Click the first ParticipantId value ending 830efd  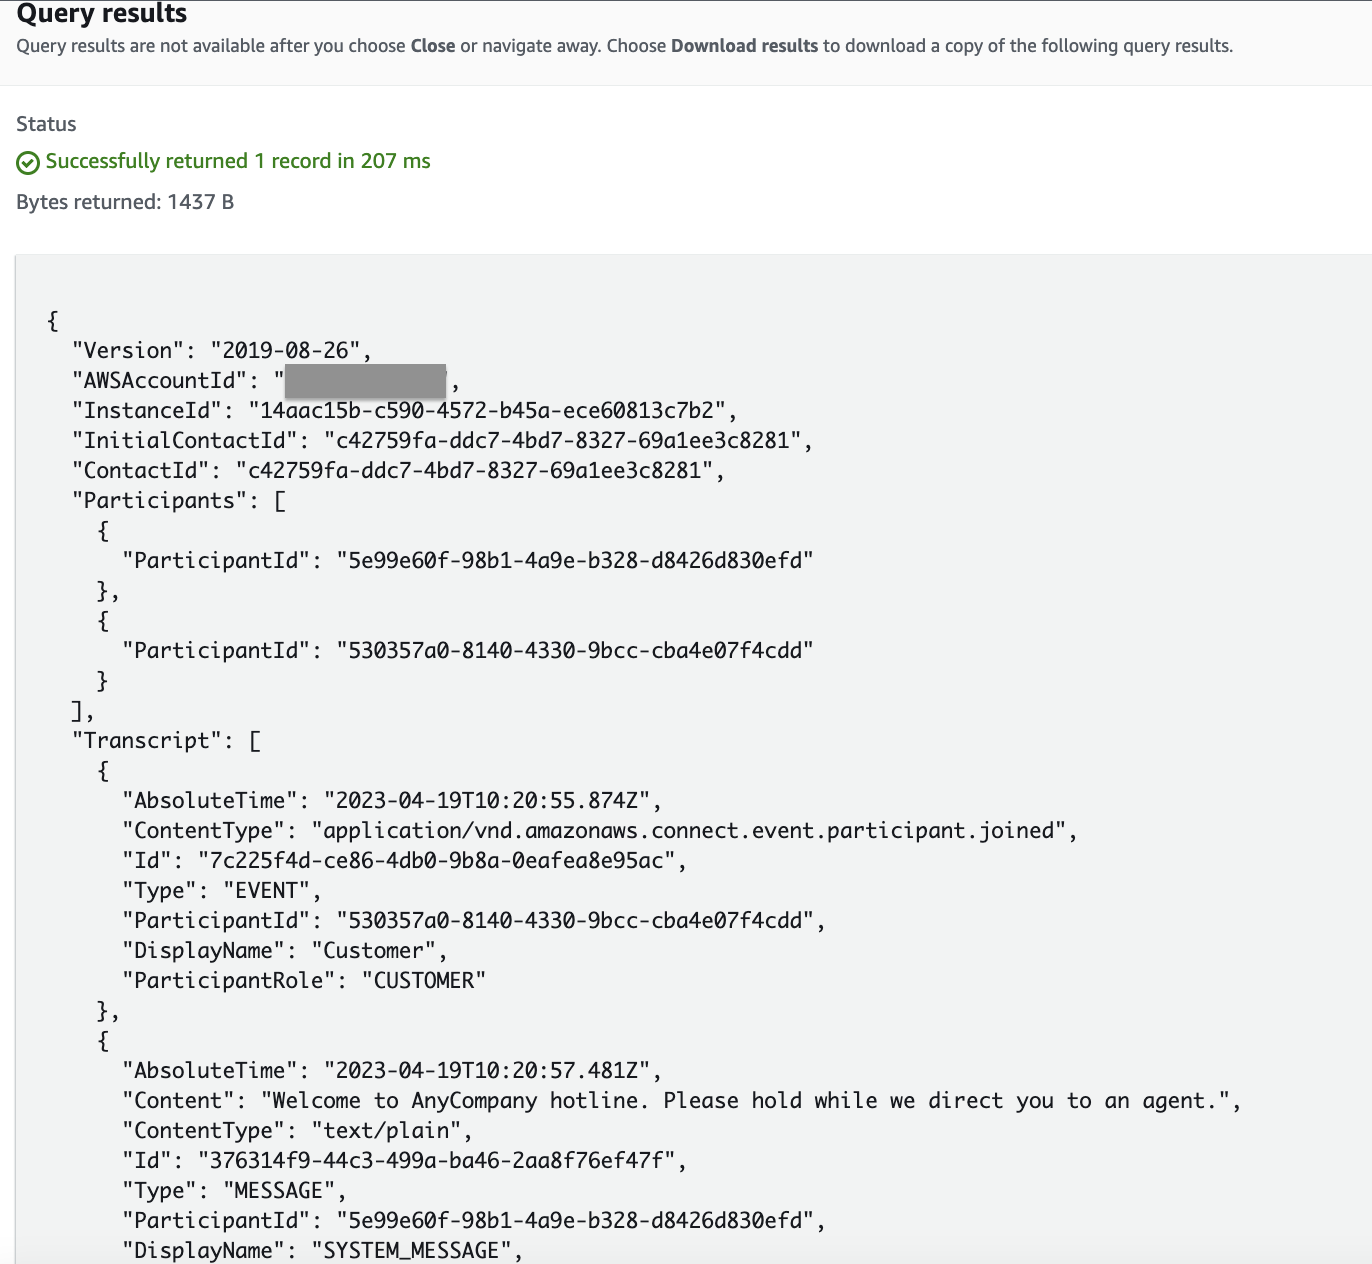pyautogui.click(x=575, y=560)
